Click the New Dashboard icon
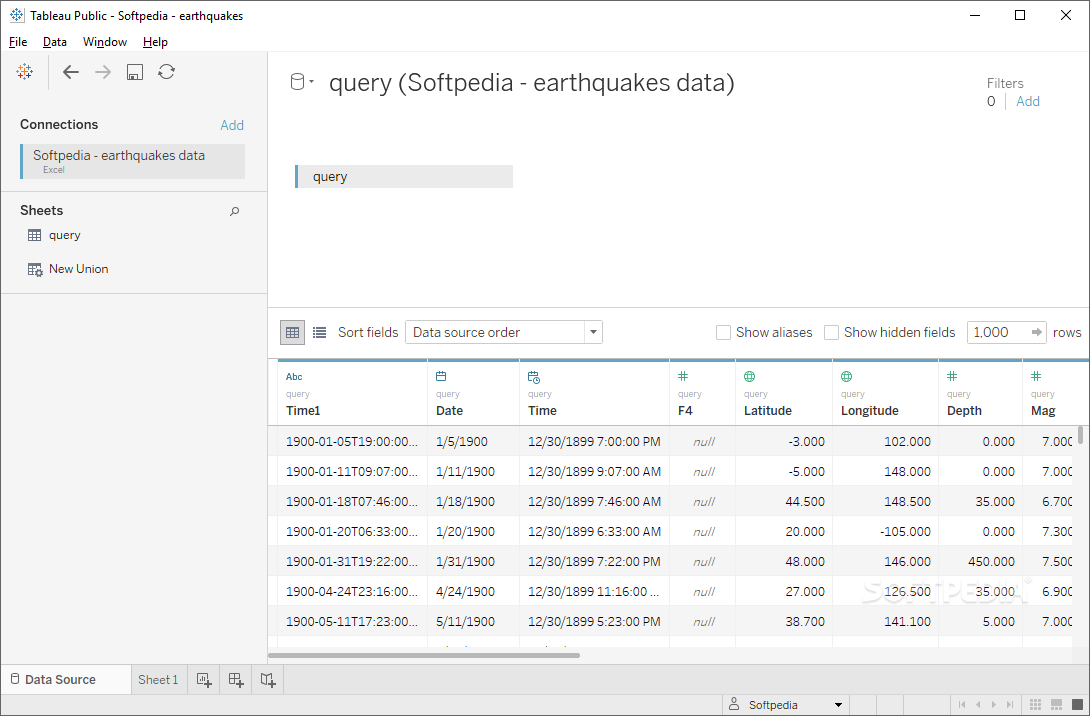 236,680
